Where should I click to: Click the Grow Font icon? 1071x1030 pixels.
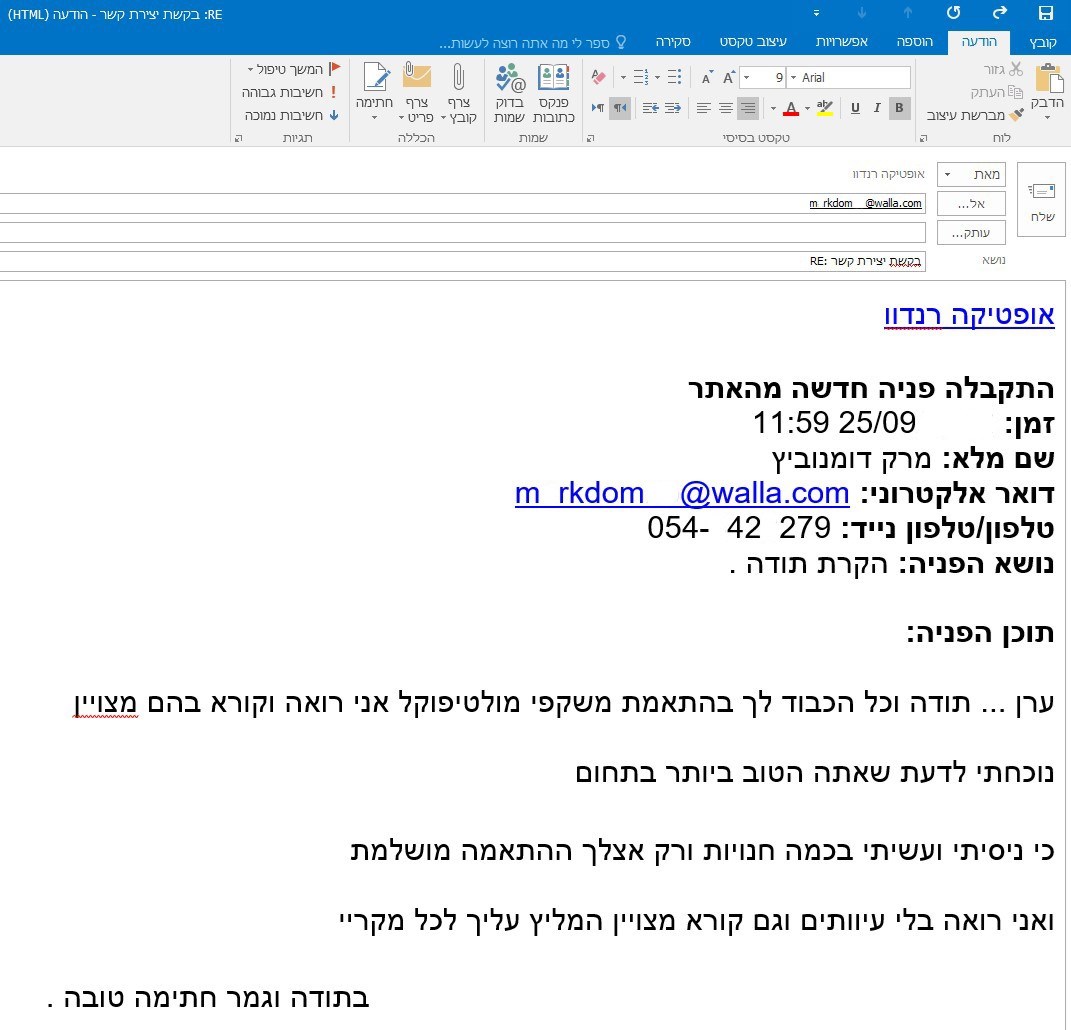tap(729, 77)
